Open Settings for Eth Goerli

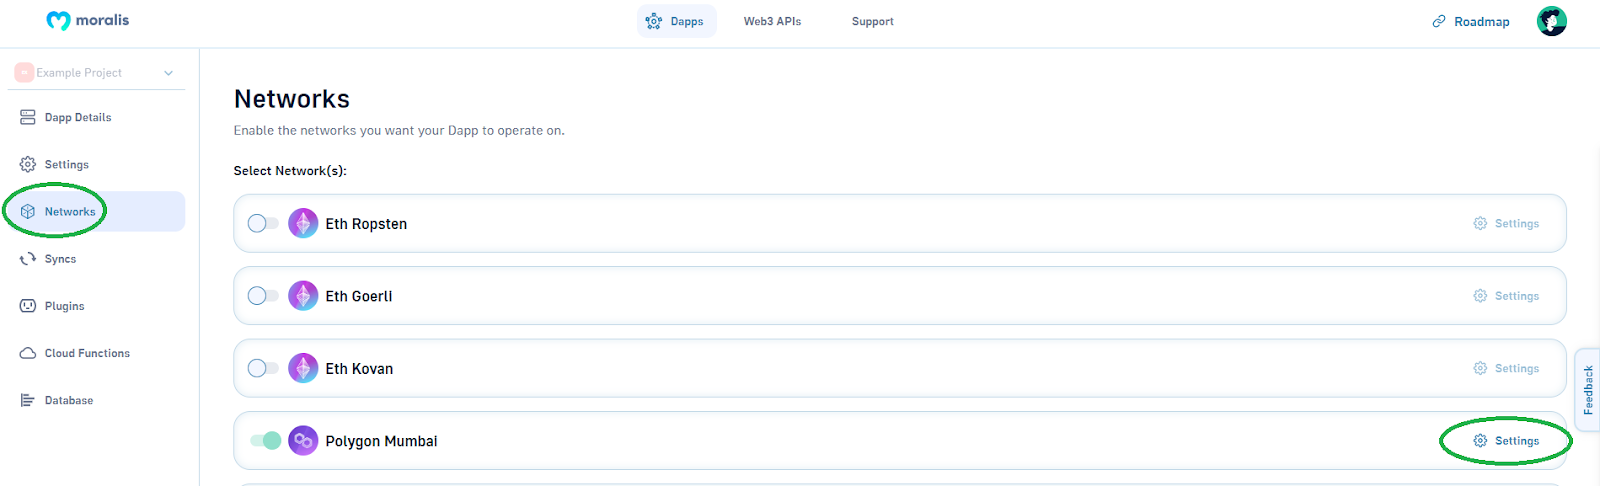[x=1506, y=295]
